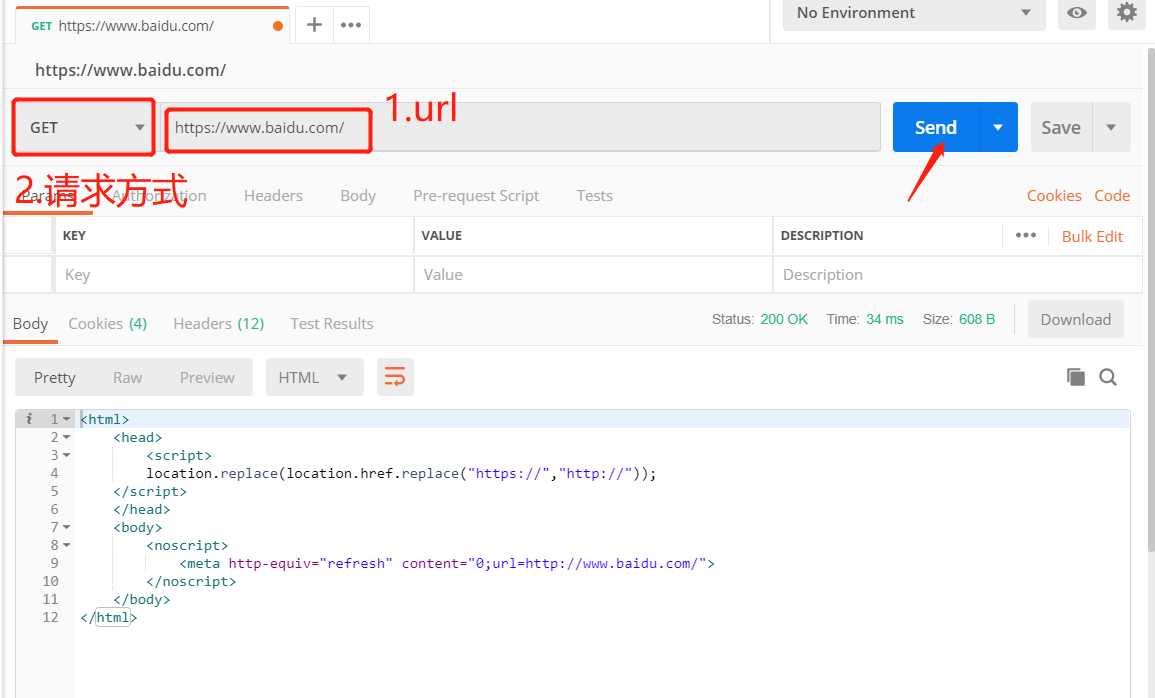Collapse the html tag fold on line 1
This screenshot has width=1155, height=698.
tap(67, 420)
